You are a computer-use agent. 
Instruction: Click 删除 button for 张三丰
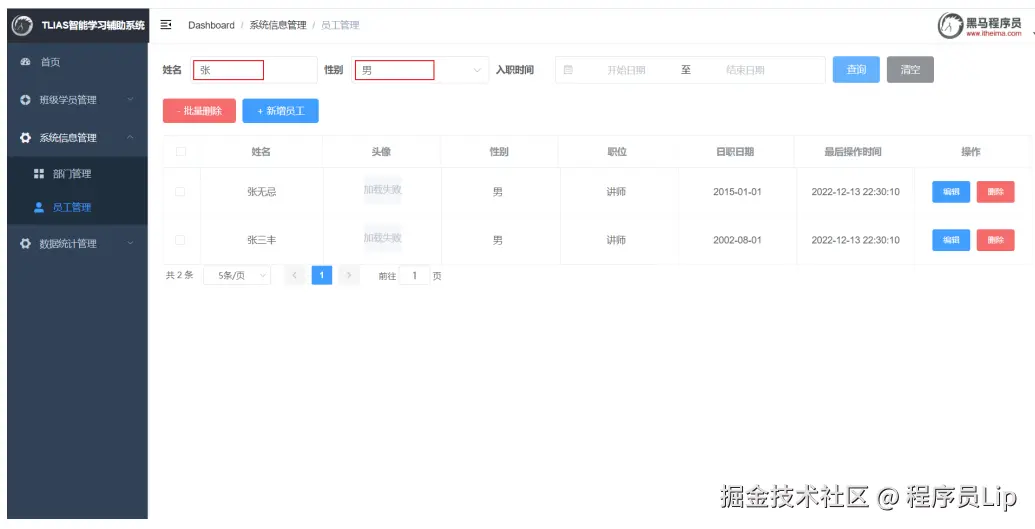coord(995,240)
